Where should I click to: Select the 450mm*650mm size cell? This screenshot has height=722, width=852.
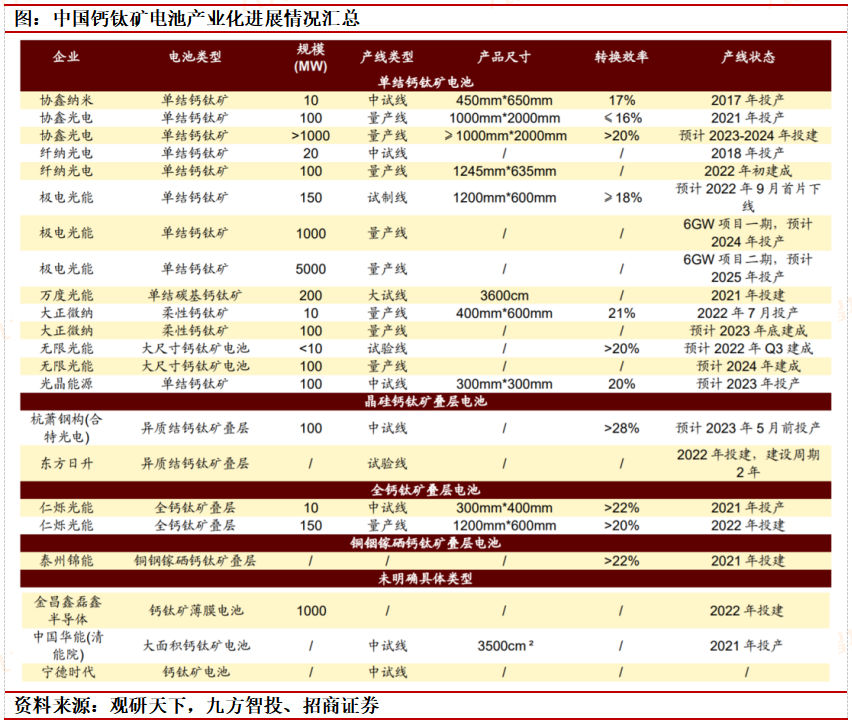click(x=504, y=101)
